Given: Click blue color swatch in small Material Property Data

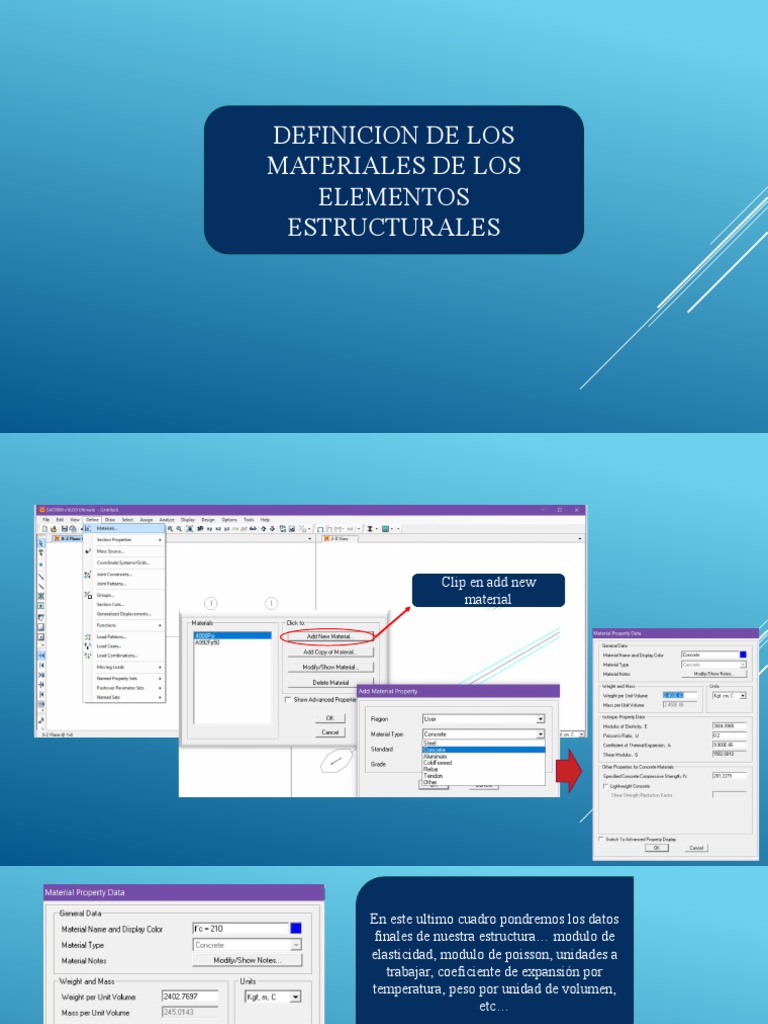Looking at the screenshot, I should (743, 654).
